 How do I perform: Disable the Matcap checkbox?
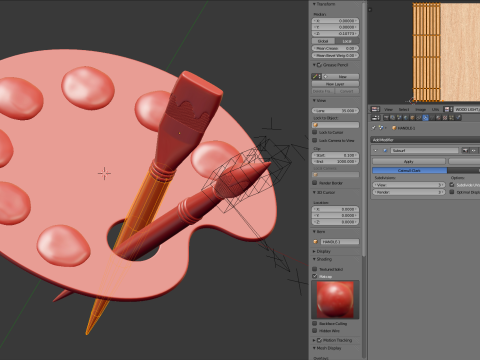pos(315,276)
